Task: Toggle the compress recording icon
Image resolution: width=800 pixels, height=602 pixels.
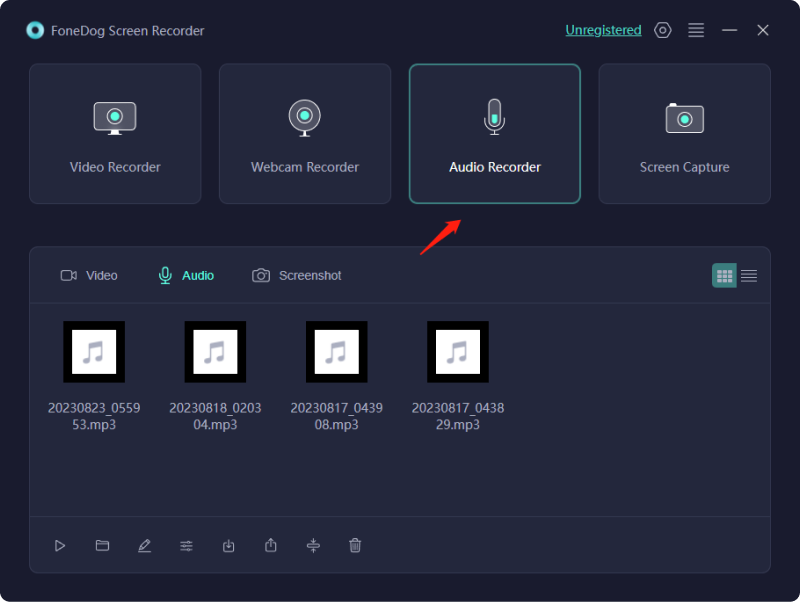Action: coord(313,546)
